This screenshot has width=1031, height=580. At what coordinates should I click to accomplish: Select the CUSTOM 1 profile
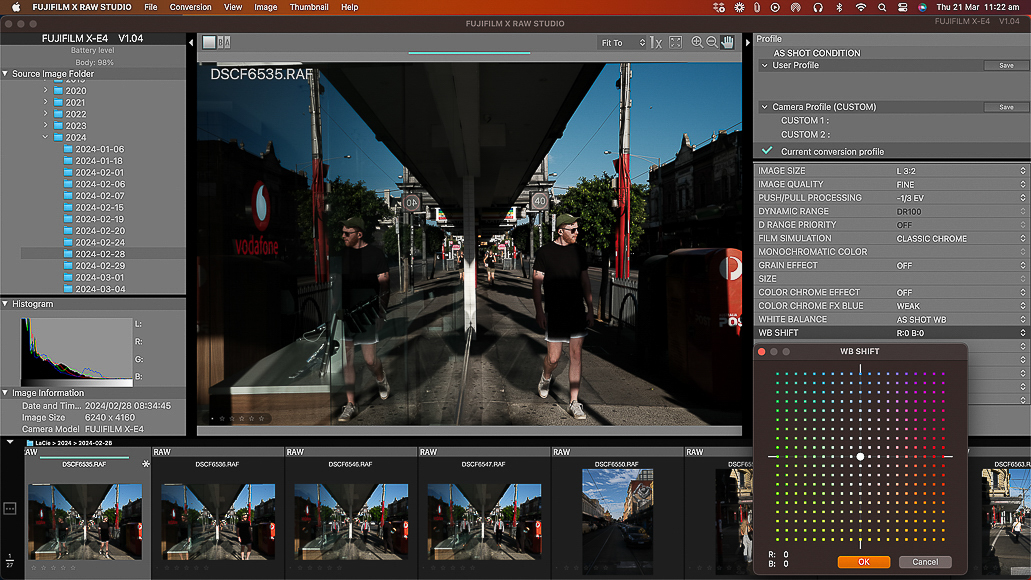pyautogui.click(x=805, y=120)
